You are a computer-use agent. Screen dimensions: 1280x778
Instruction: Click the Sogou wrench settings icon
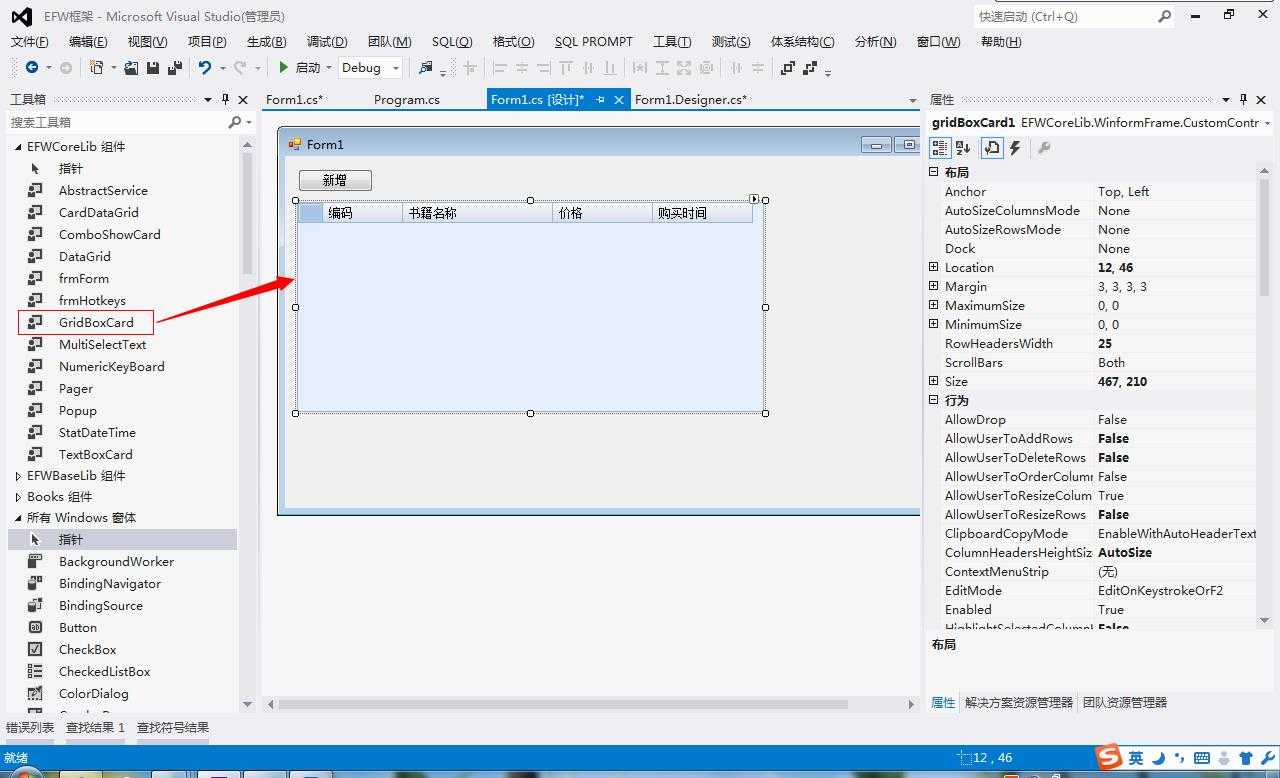tap(1269, 758)
